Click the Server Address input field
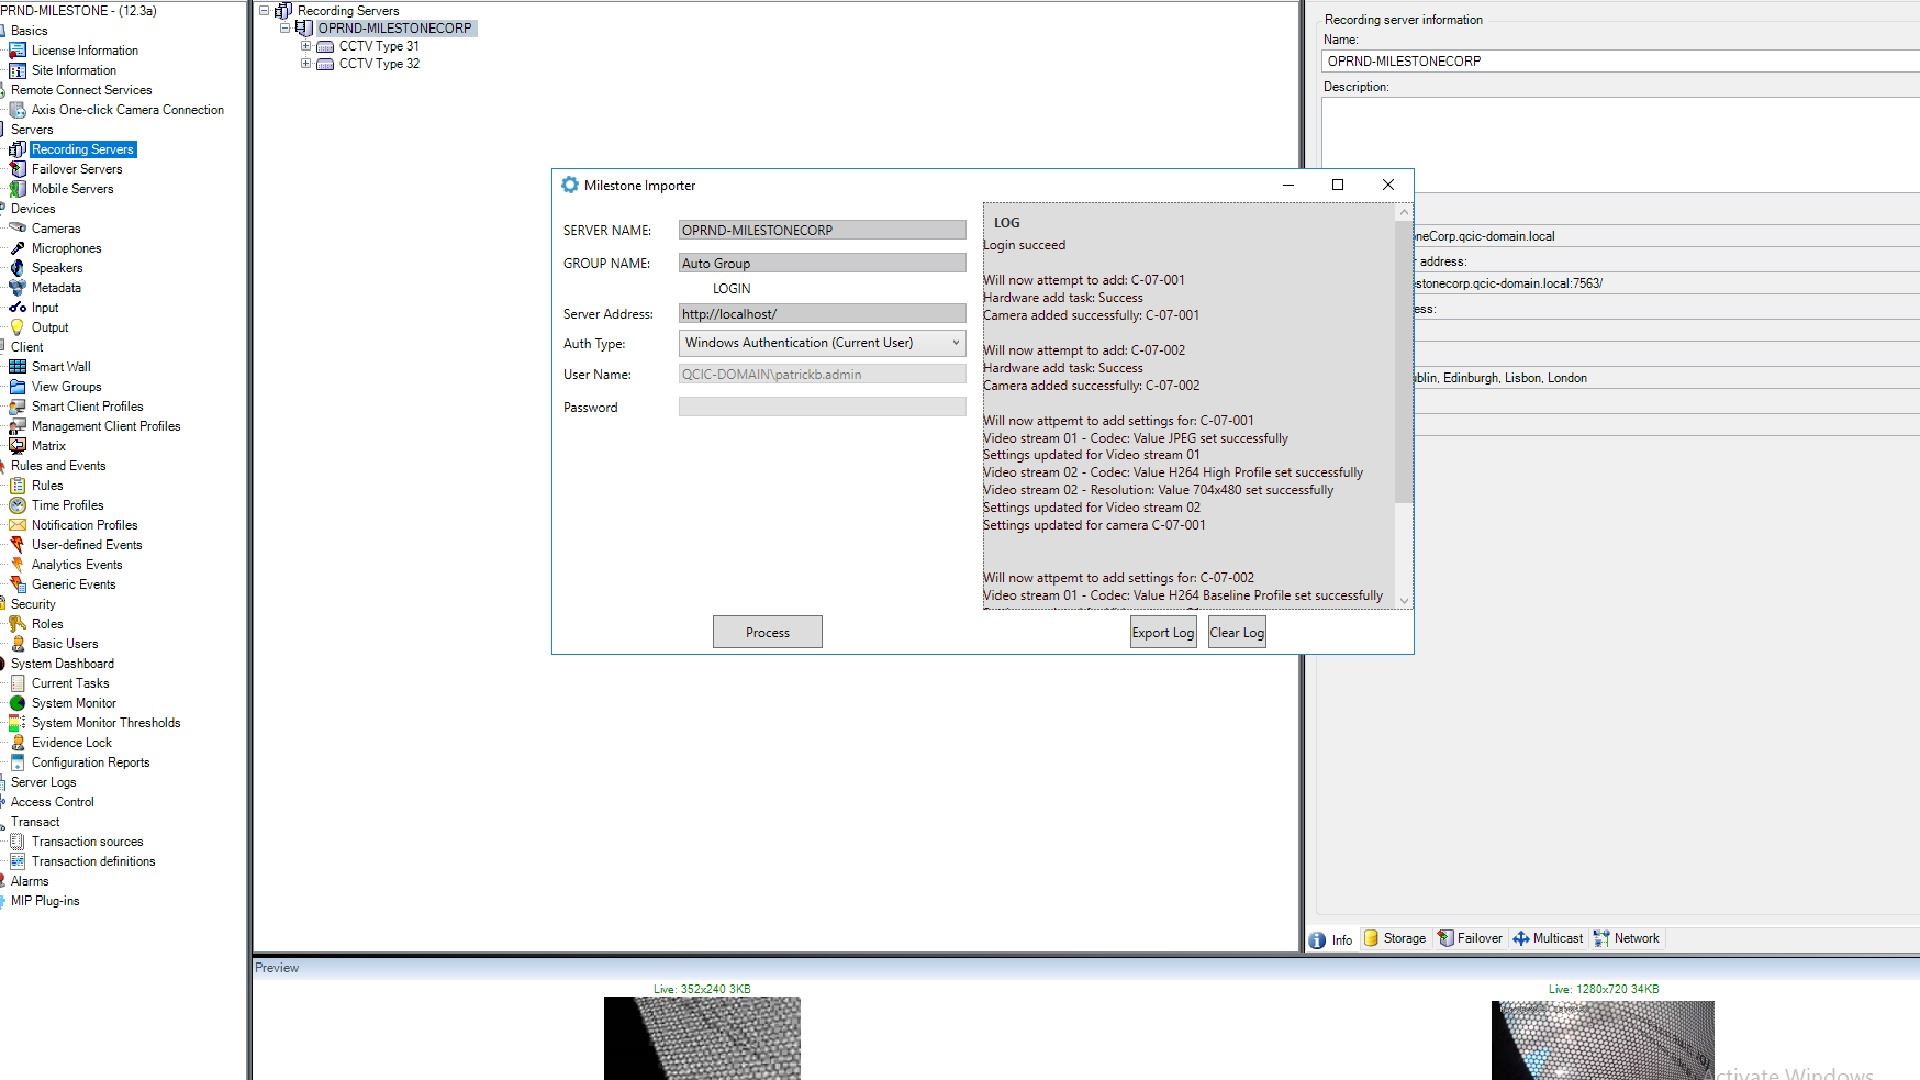Screen dimensions: 1920x1080 coord(822,314)
